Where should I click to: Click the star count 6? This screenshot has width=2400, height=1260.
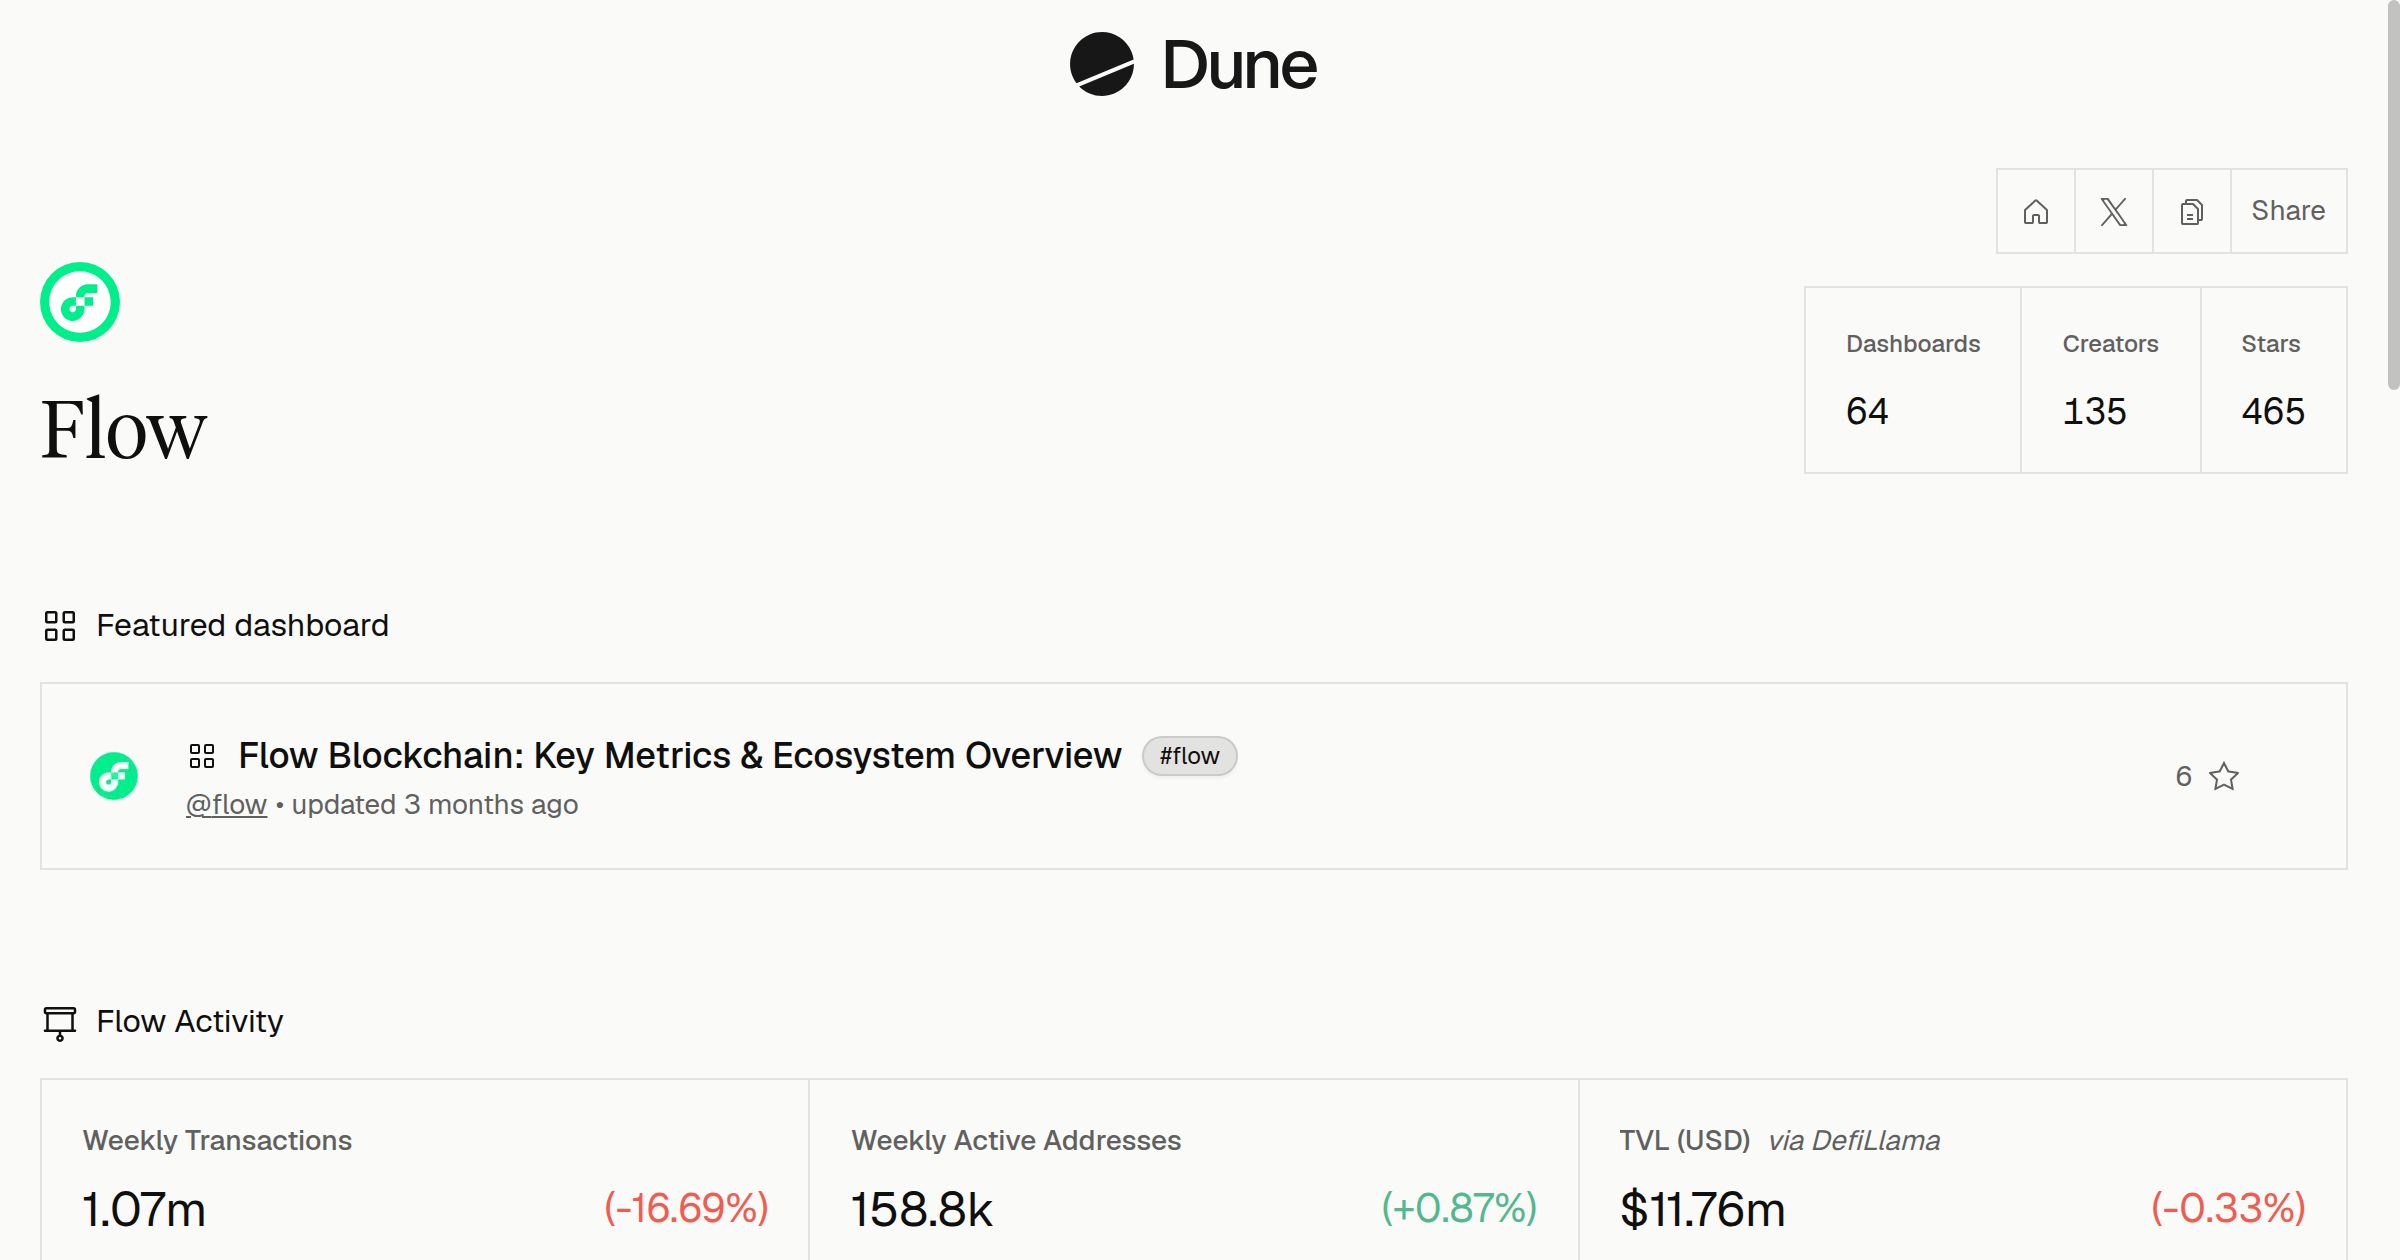tap(2183, 776)
